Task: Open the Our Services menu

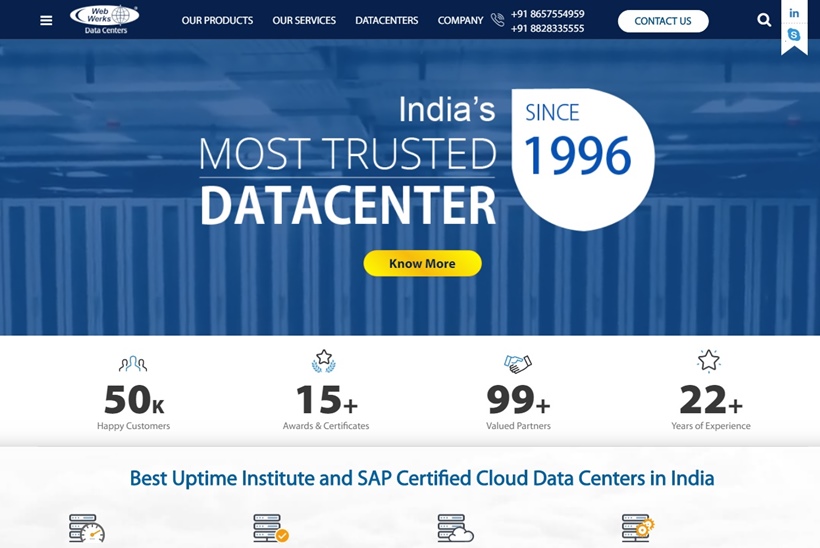Action: pyautogui.click(x=304, y=20)
